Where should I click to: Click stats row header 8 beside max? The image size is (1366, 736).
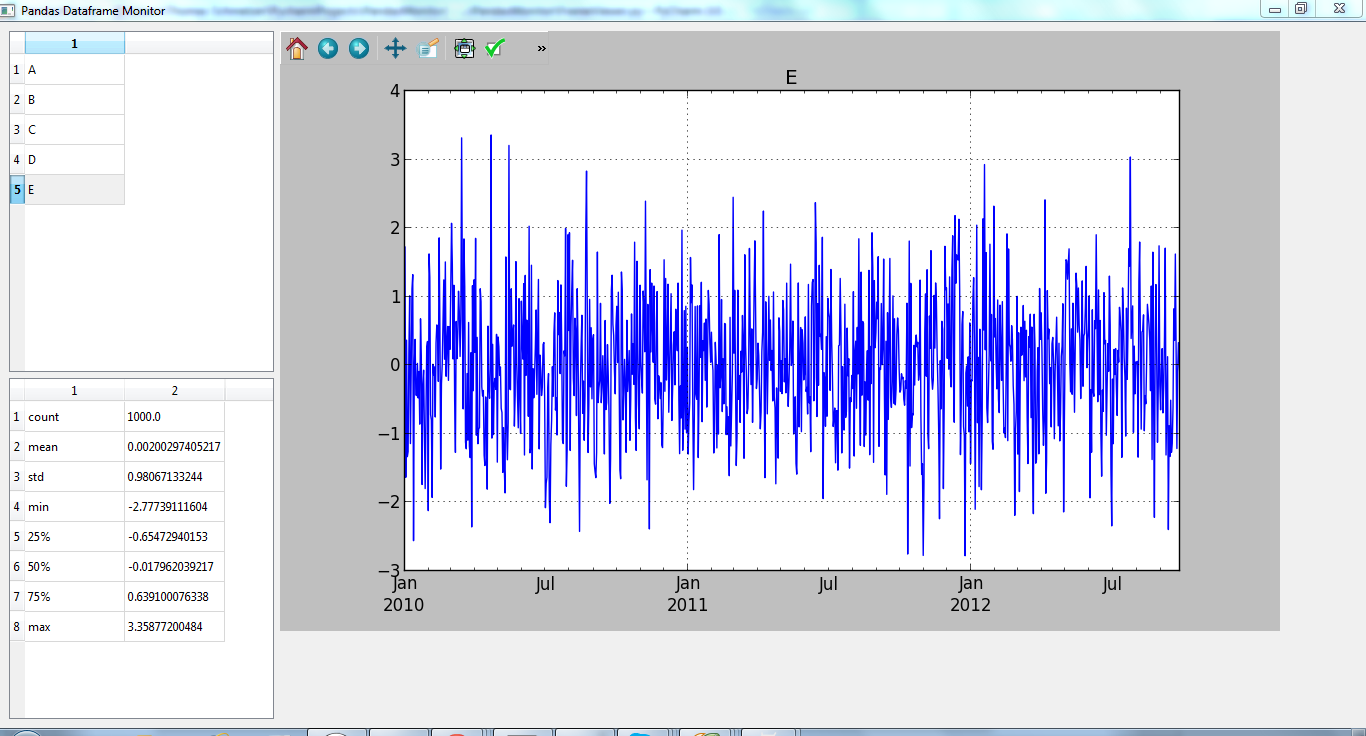tap(17, 627)
